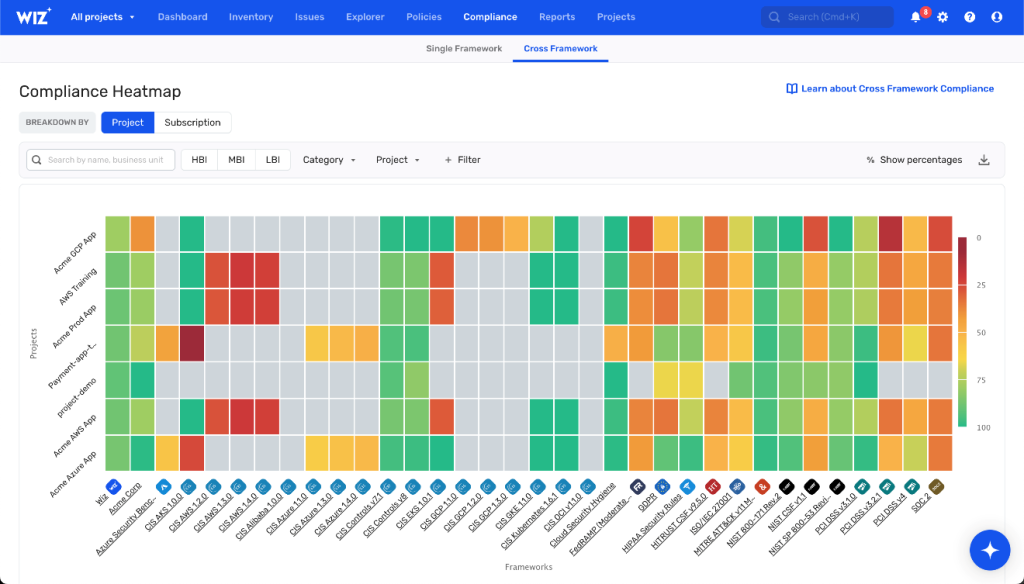Image resolution: width=1024 pixels, height=584 pixels.
Task: Focus the global Search (Cmd+K) field
Action: pyautogui.click(x=827, y=17)
